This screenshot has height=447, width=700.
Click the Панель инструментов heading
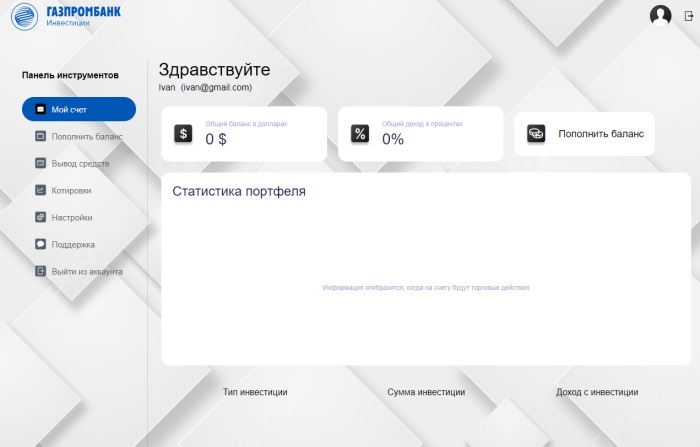click(70, 75)
